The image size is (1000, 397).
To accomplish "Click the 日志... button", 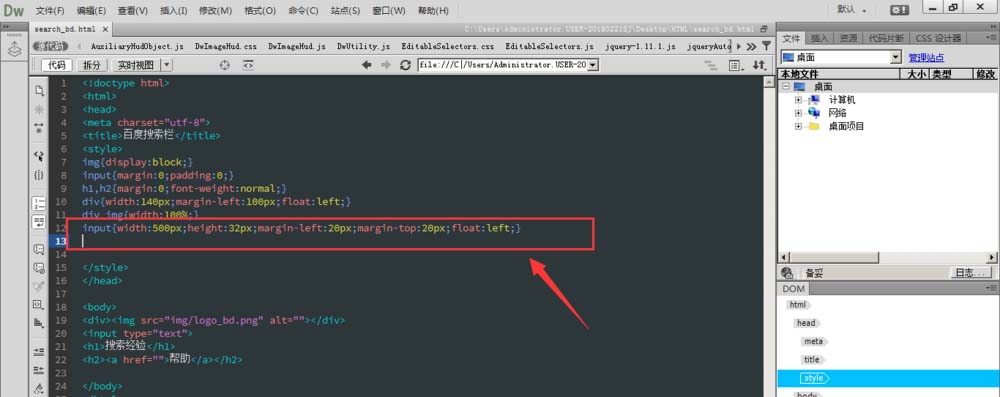I will (971, 273).
